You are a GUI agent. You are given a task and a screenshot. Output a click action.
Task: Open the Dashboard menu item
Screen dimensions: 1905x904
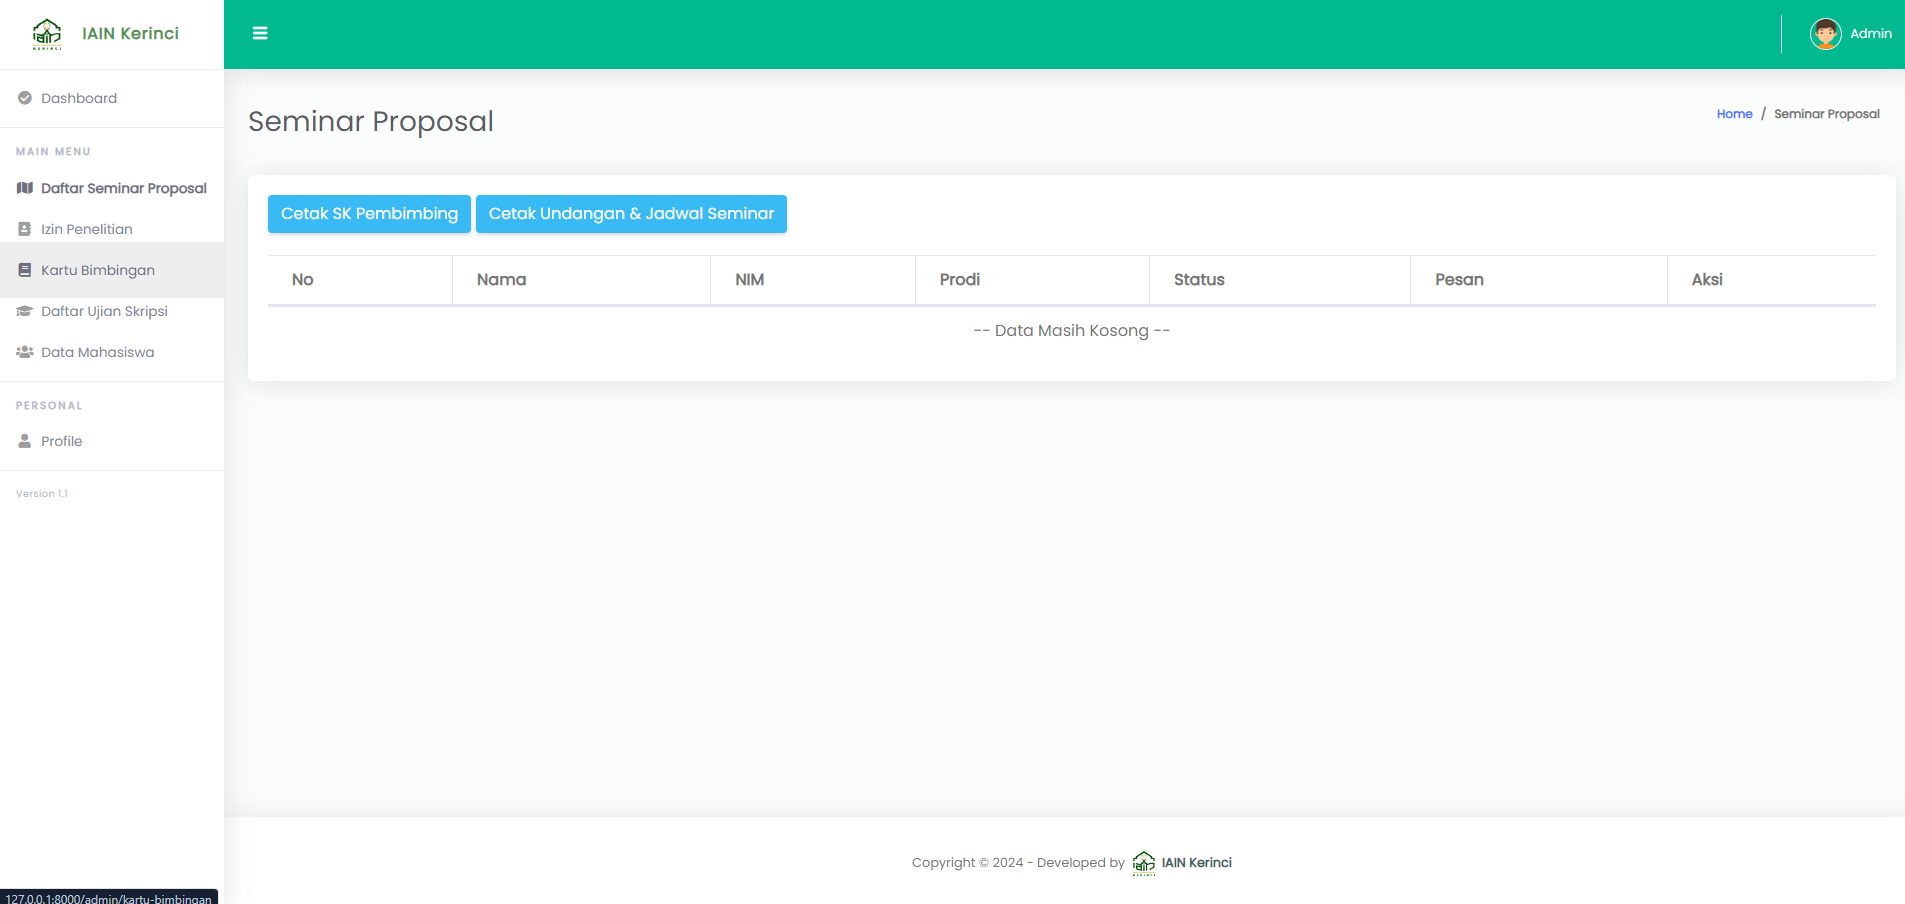tap(112, 98)
